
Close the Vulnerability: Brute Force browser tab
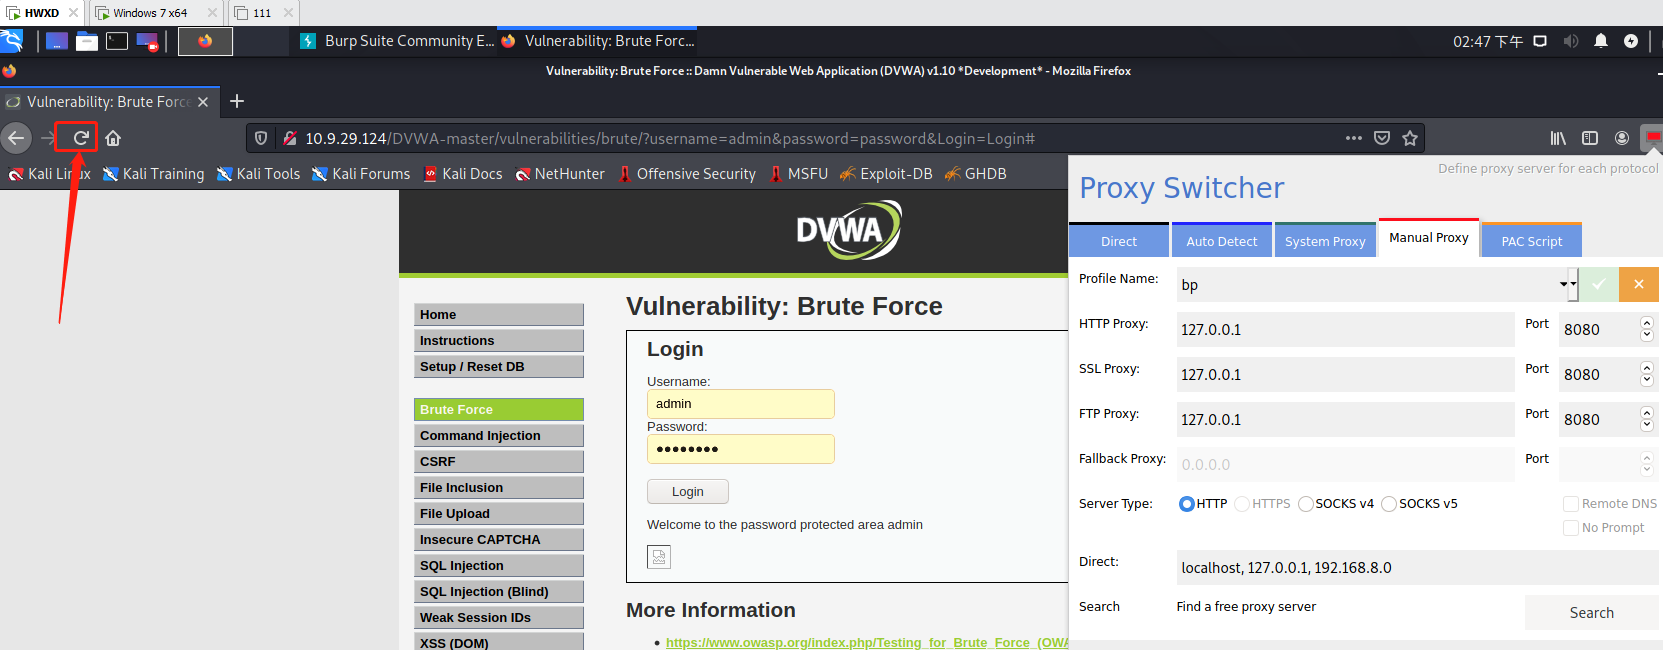[203, 102]
